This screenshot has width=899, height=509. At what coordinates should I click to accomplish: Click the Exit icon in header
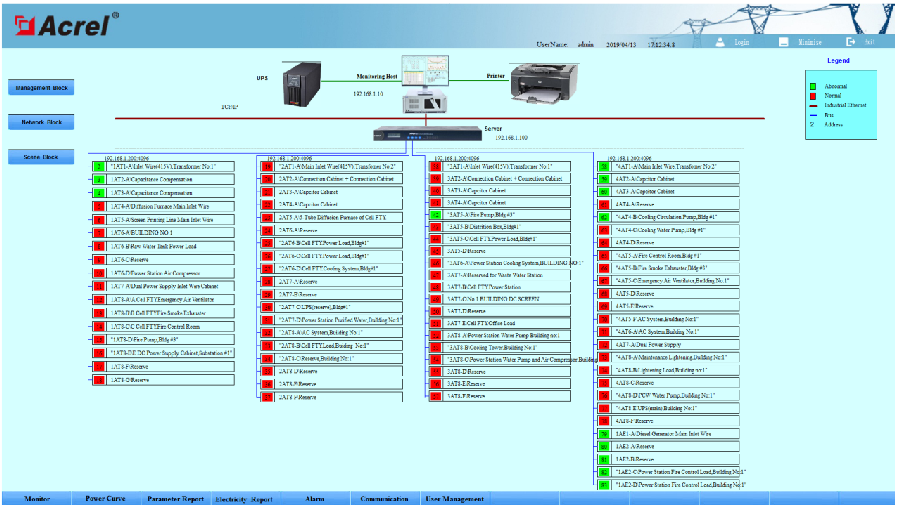[x=850, y=43]
